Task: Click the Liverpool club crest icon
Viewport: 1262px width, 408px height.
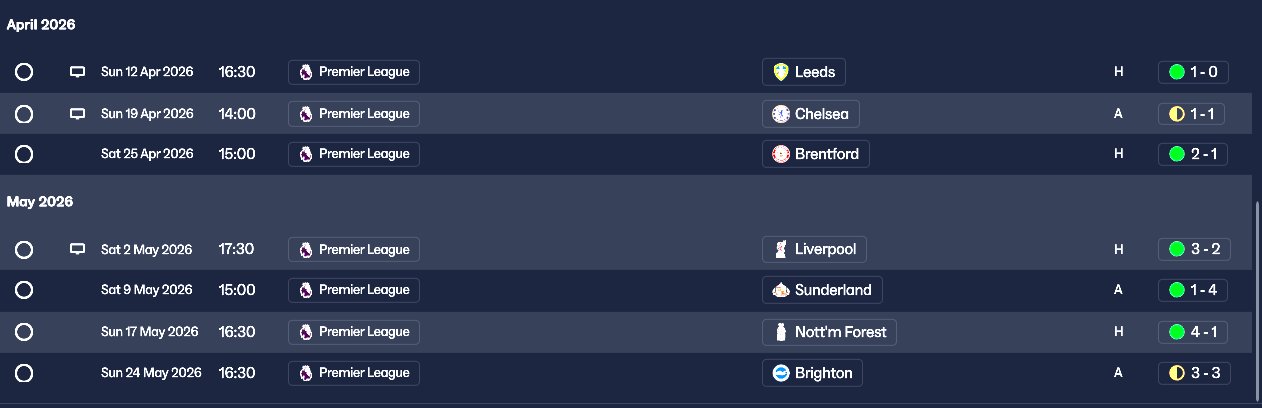Action: click(782, 249)
